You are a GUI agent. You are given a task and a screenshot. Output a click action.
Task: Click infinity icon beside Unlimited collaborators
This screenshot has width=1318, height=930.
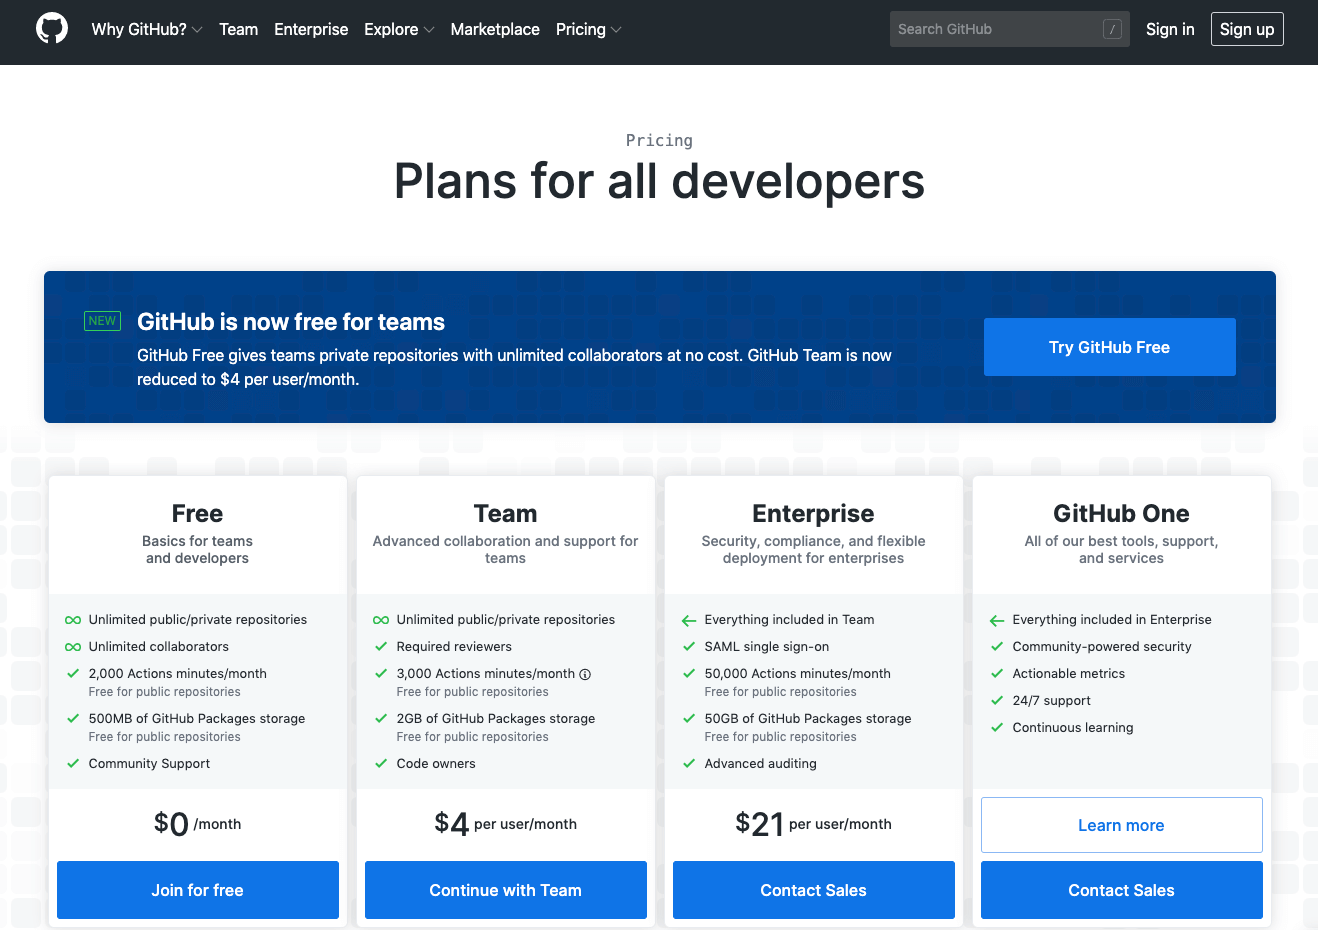(73, 647)
